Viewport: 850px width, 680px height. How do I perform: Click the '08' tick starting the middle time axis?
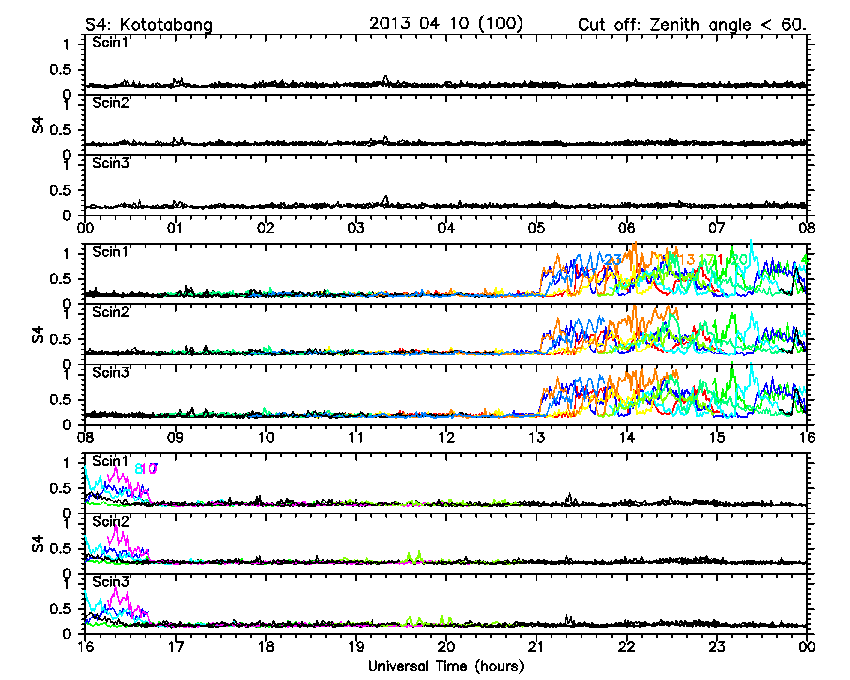click(85, 437)
